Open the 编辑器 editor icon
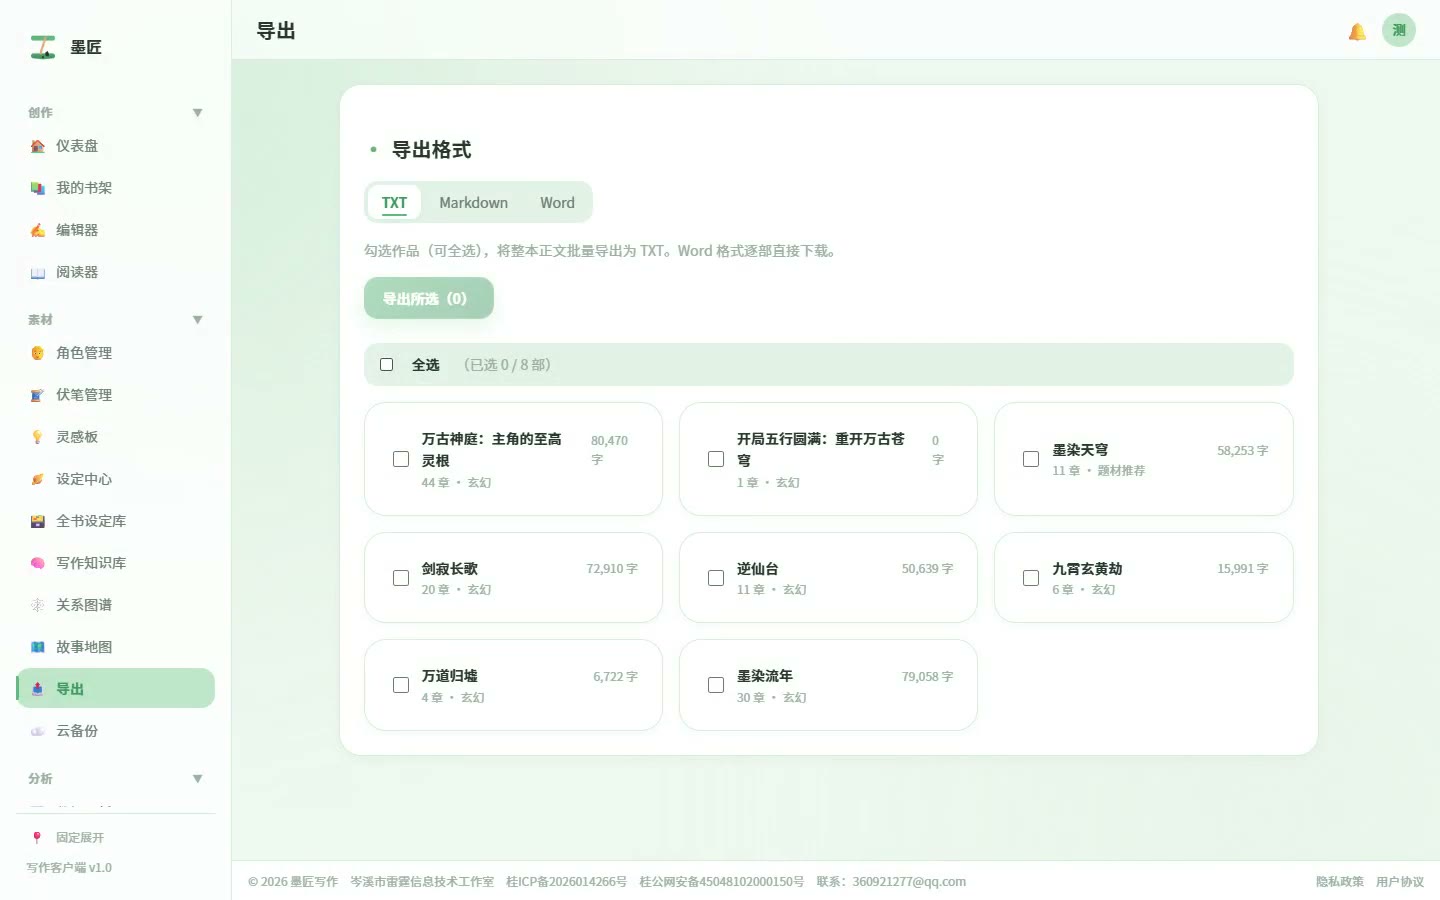1440x900 pixels. [38, 230]
